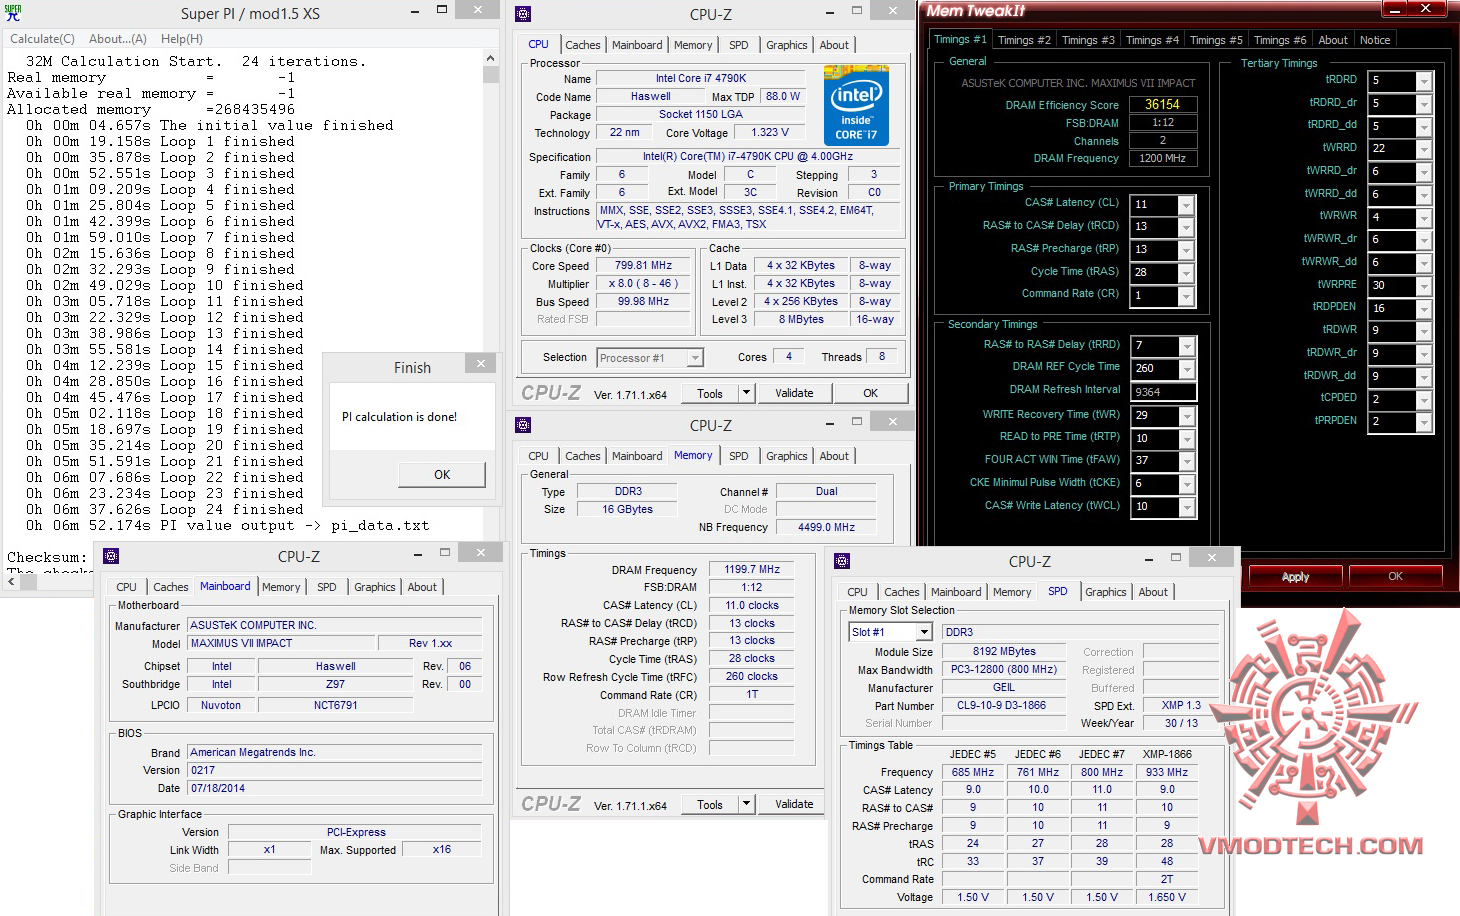Open the Calculate(C) menu in Super PI
1460x916 pixels.
tap(42, 39)
